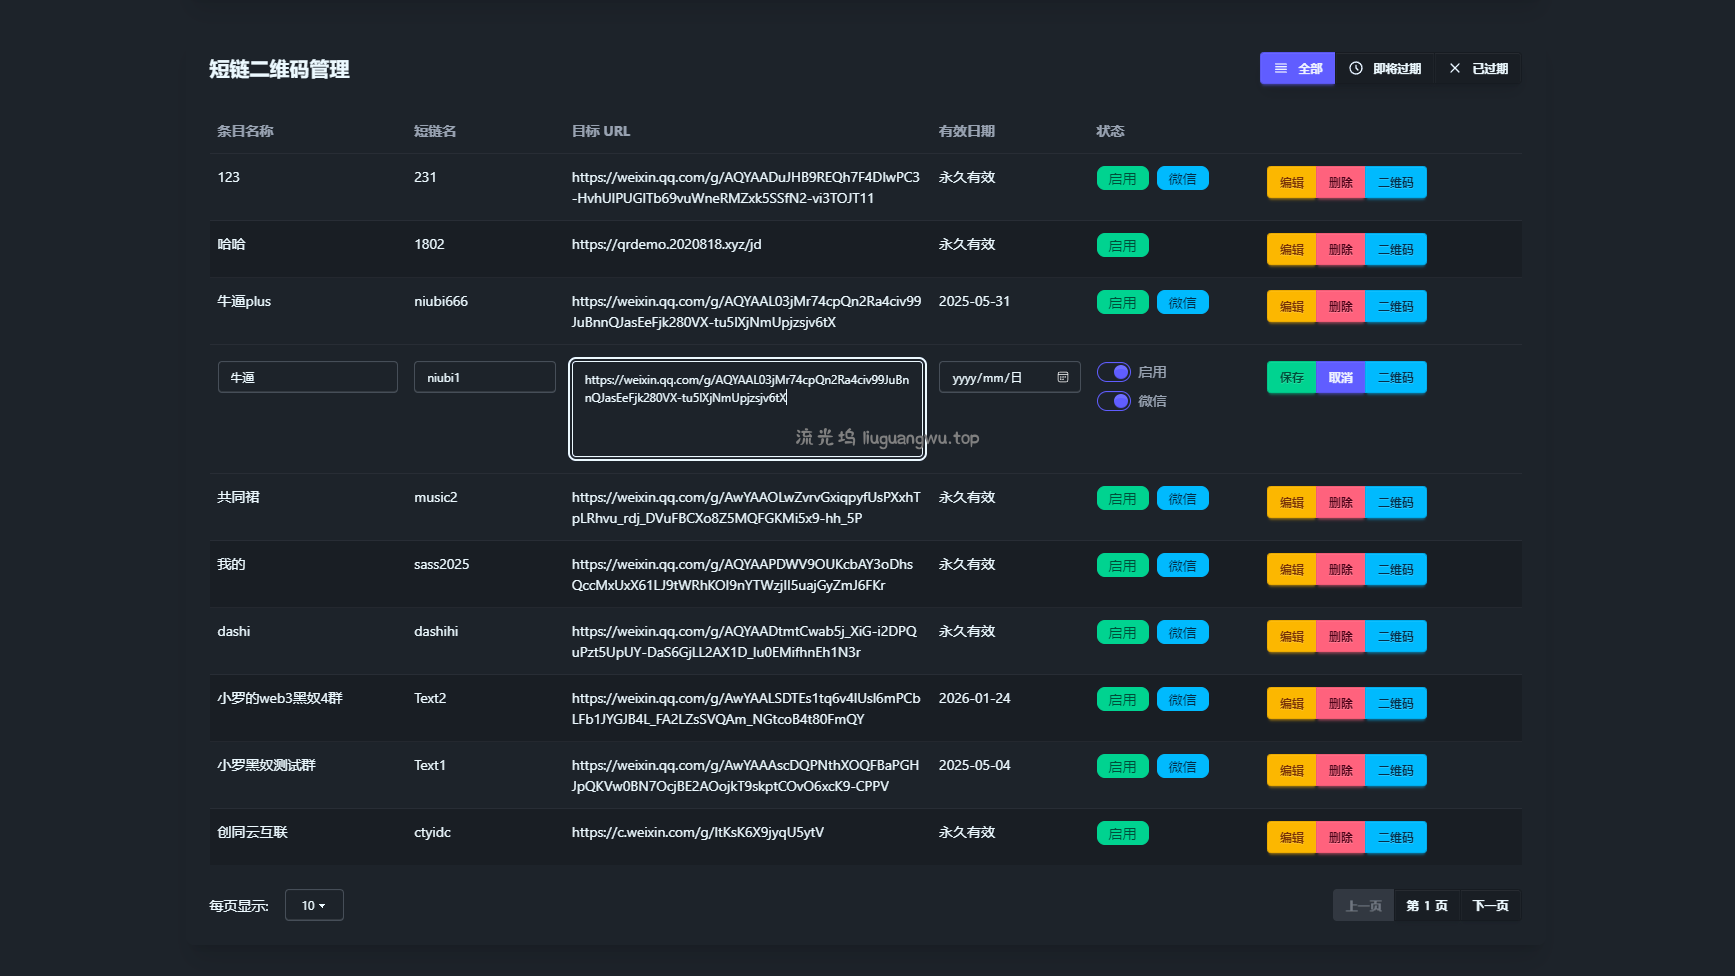This screenshot has height=976, width=1735.
Task: Click the calendar icon in date field
Action: (1062, 377)
